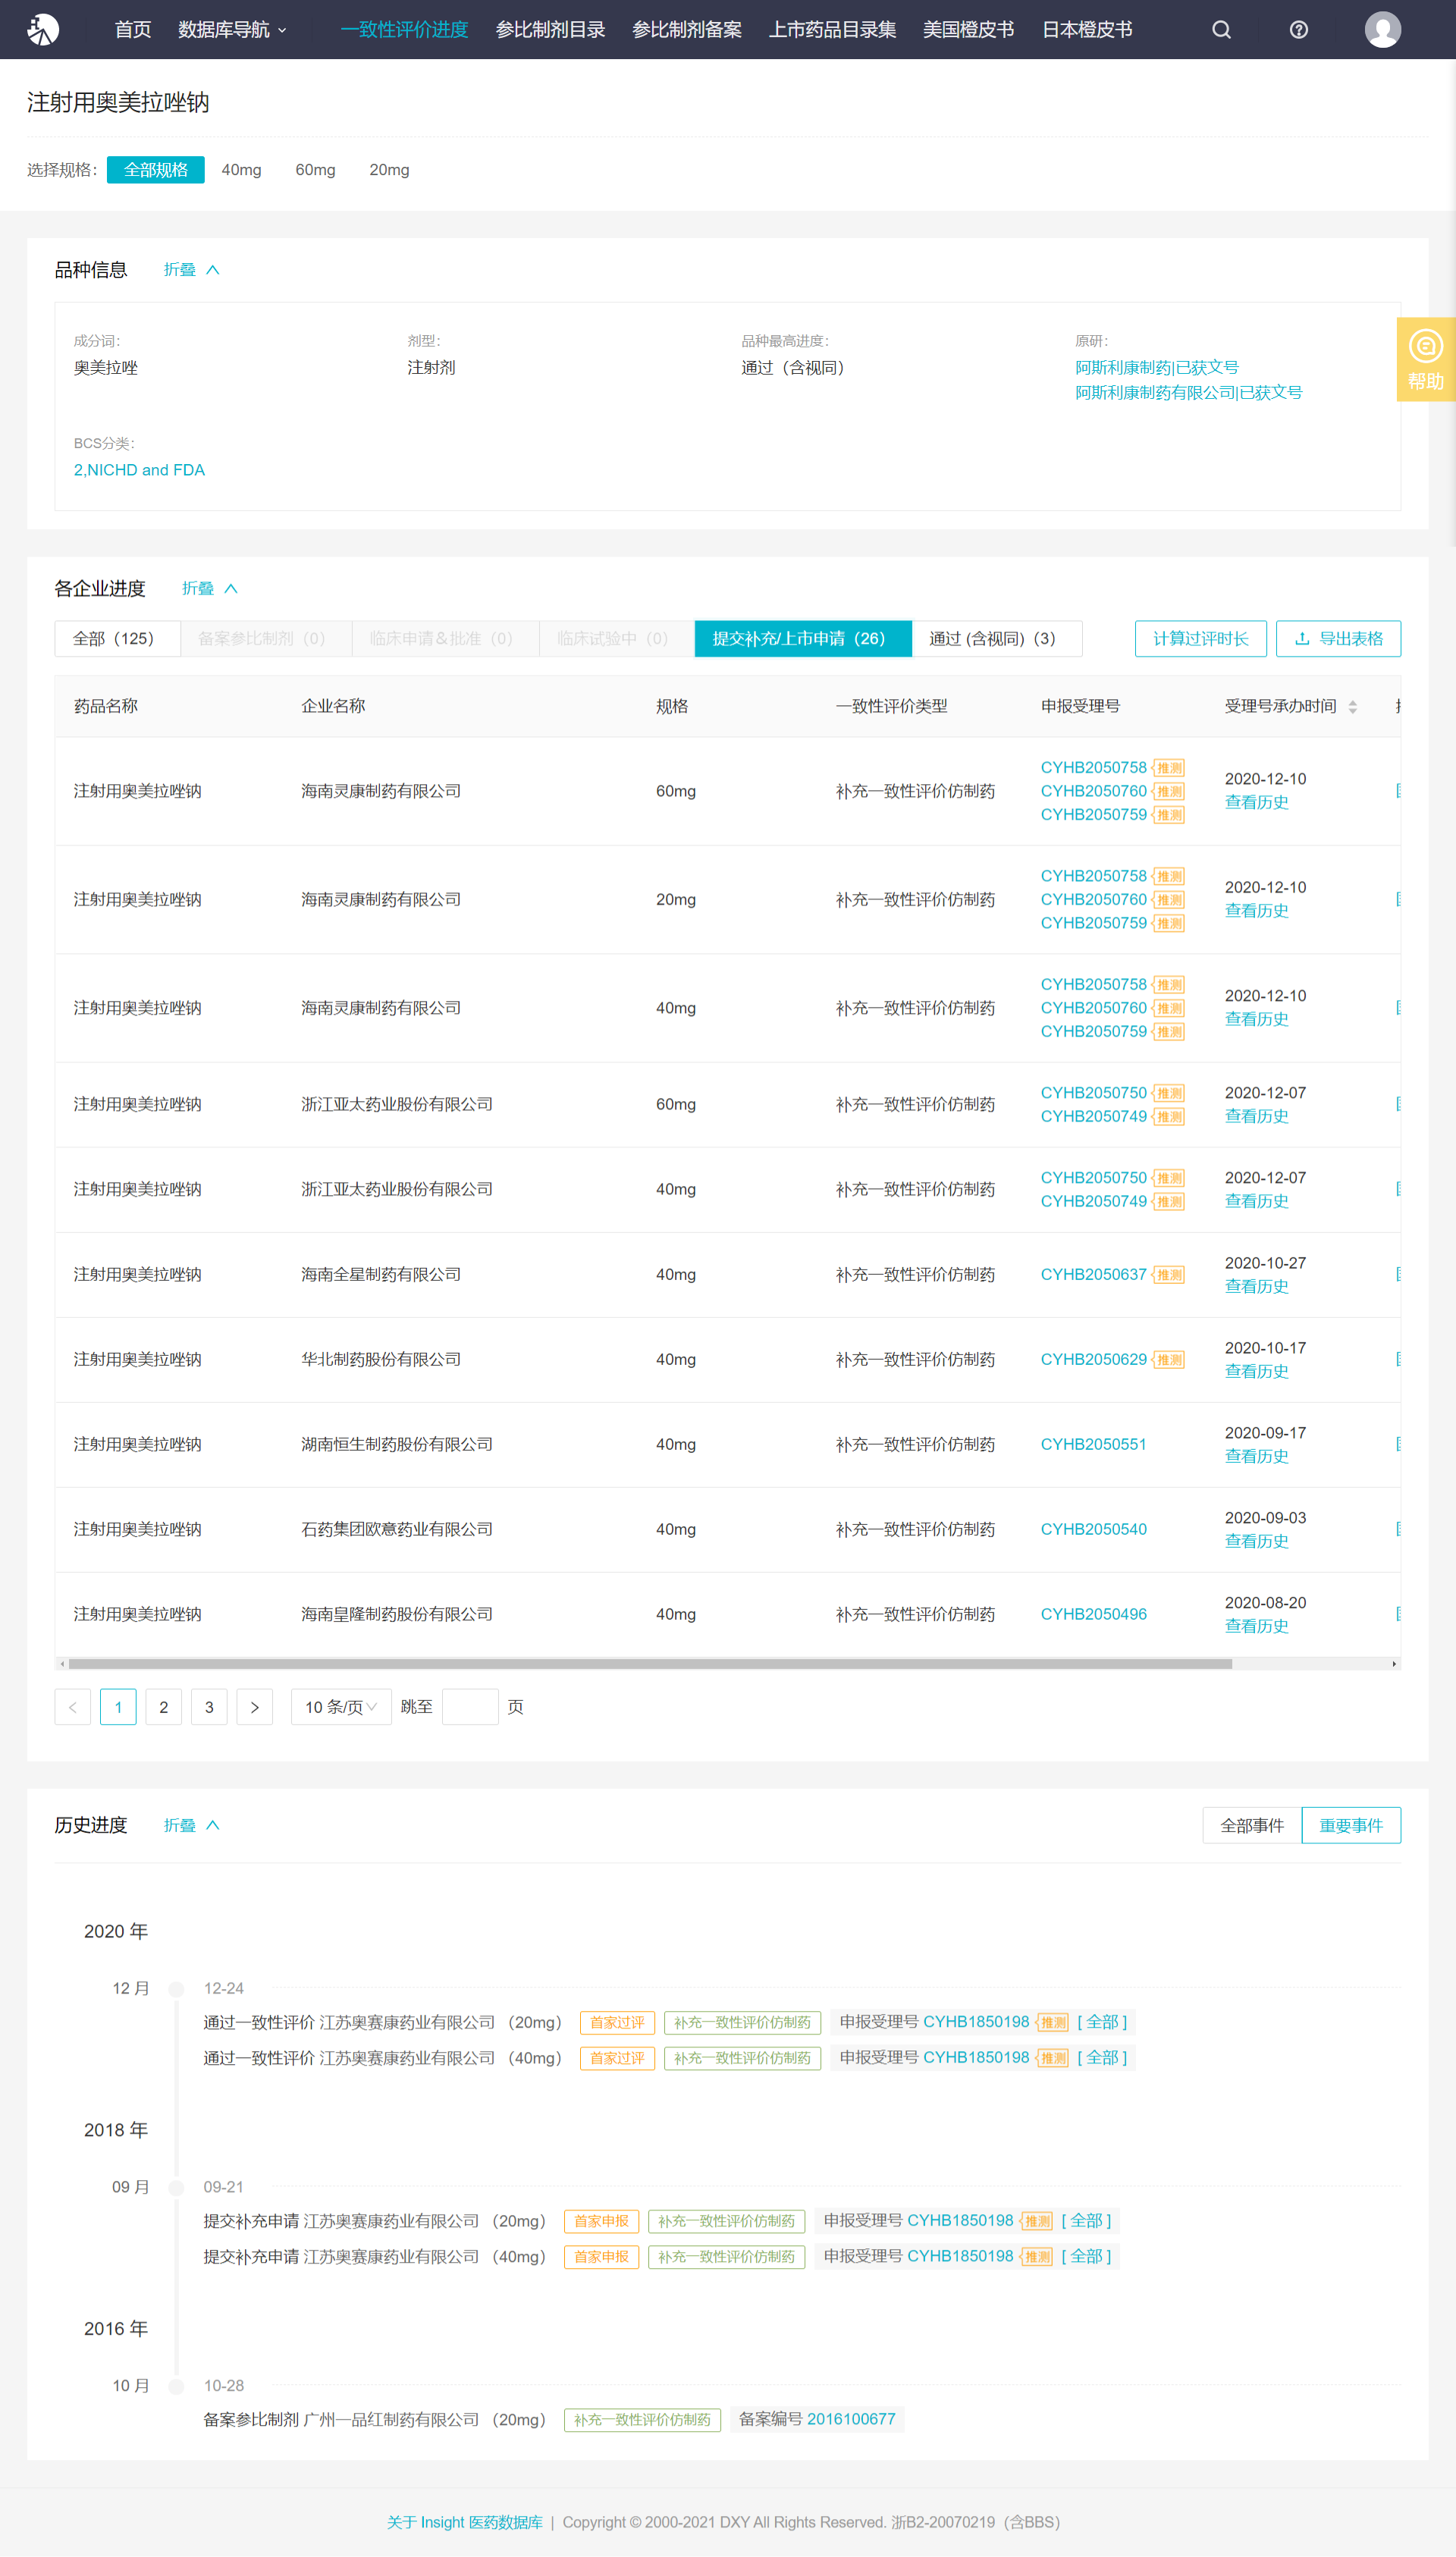Open 上市药品目录集 in navigation
1456x2557 pixels.
click(832, 30)
